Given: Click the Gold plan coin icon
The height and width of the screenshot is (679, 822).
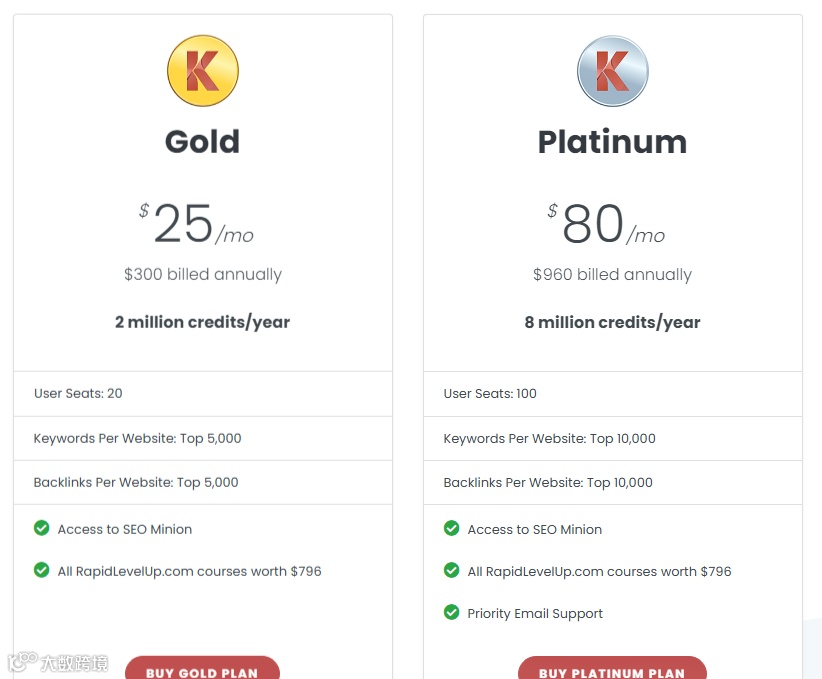Looking at the screenshot, I should (x=203, y=71).
